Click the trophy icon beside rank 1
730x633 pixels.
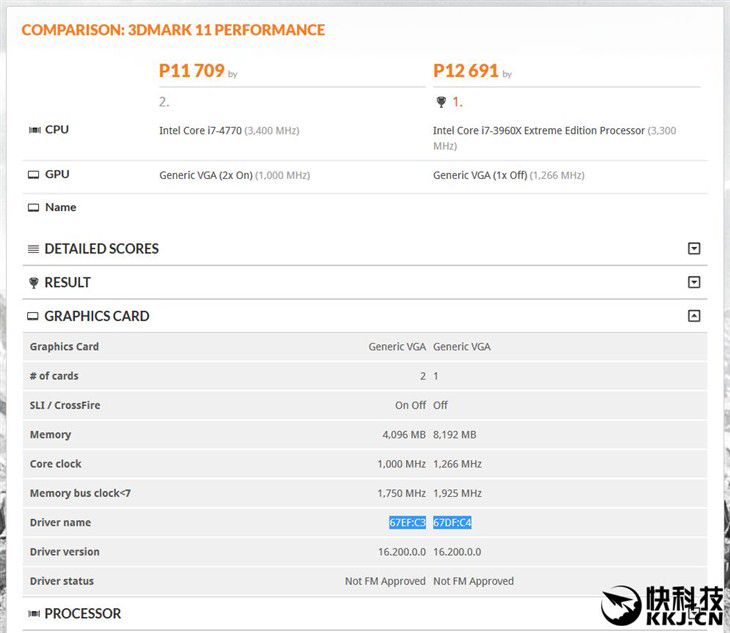(441, 102)
